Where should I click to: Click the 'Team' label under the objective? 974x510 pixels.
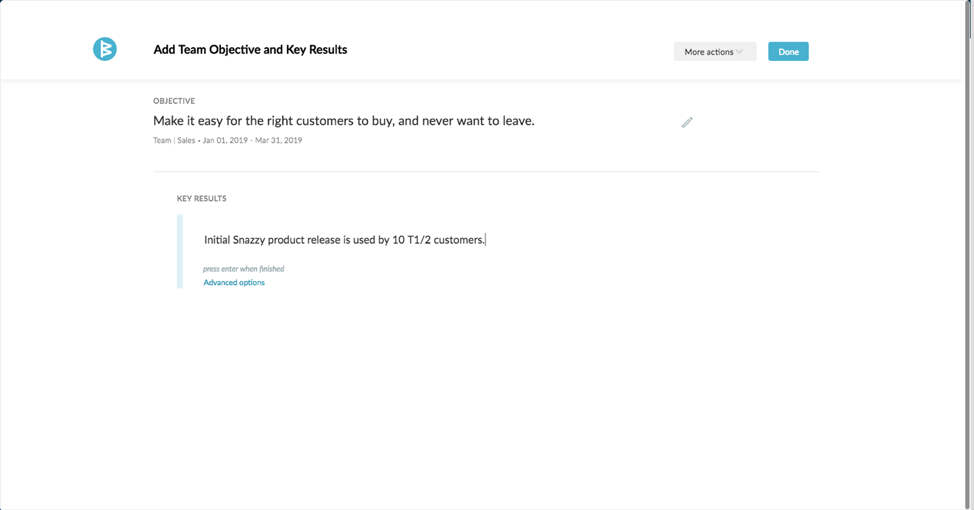162,141
